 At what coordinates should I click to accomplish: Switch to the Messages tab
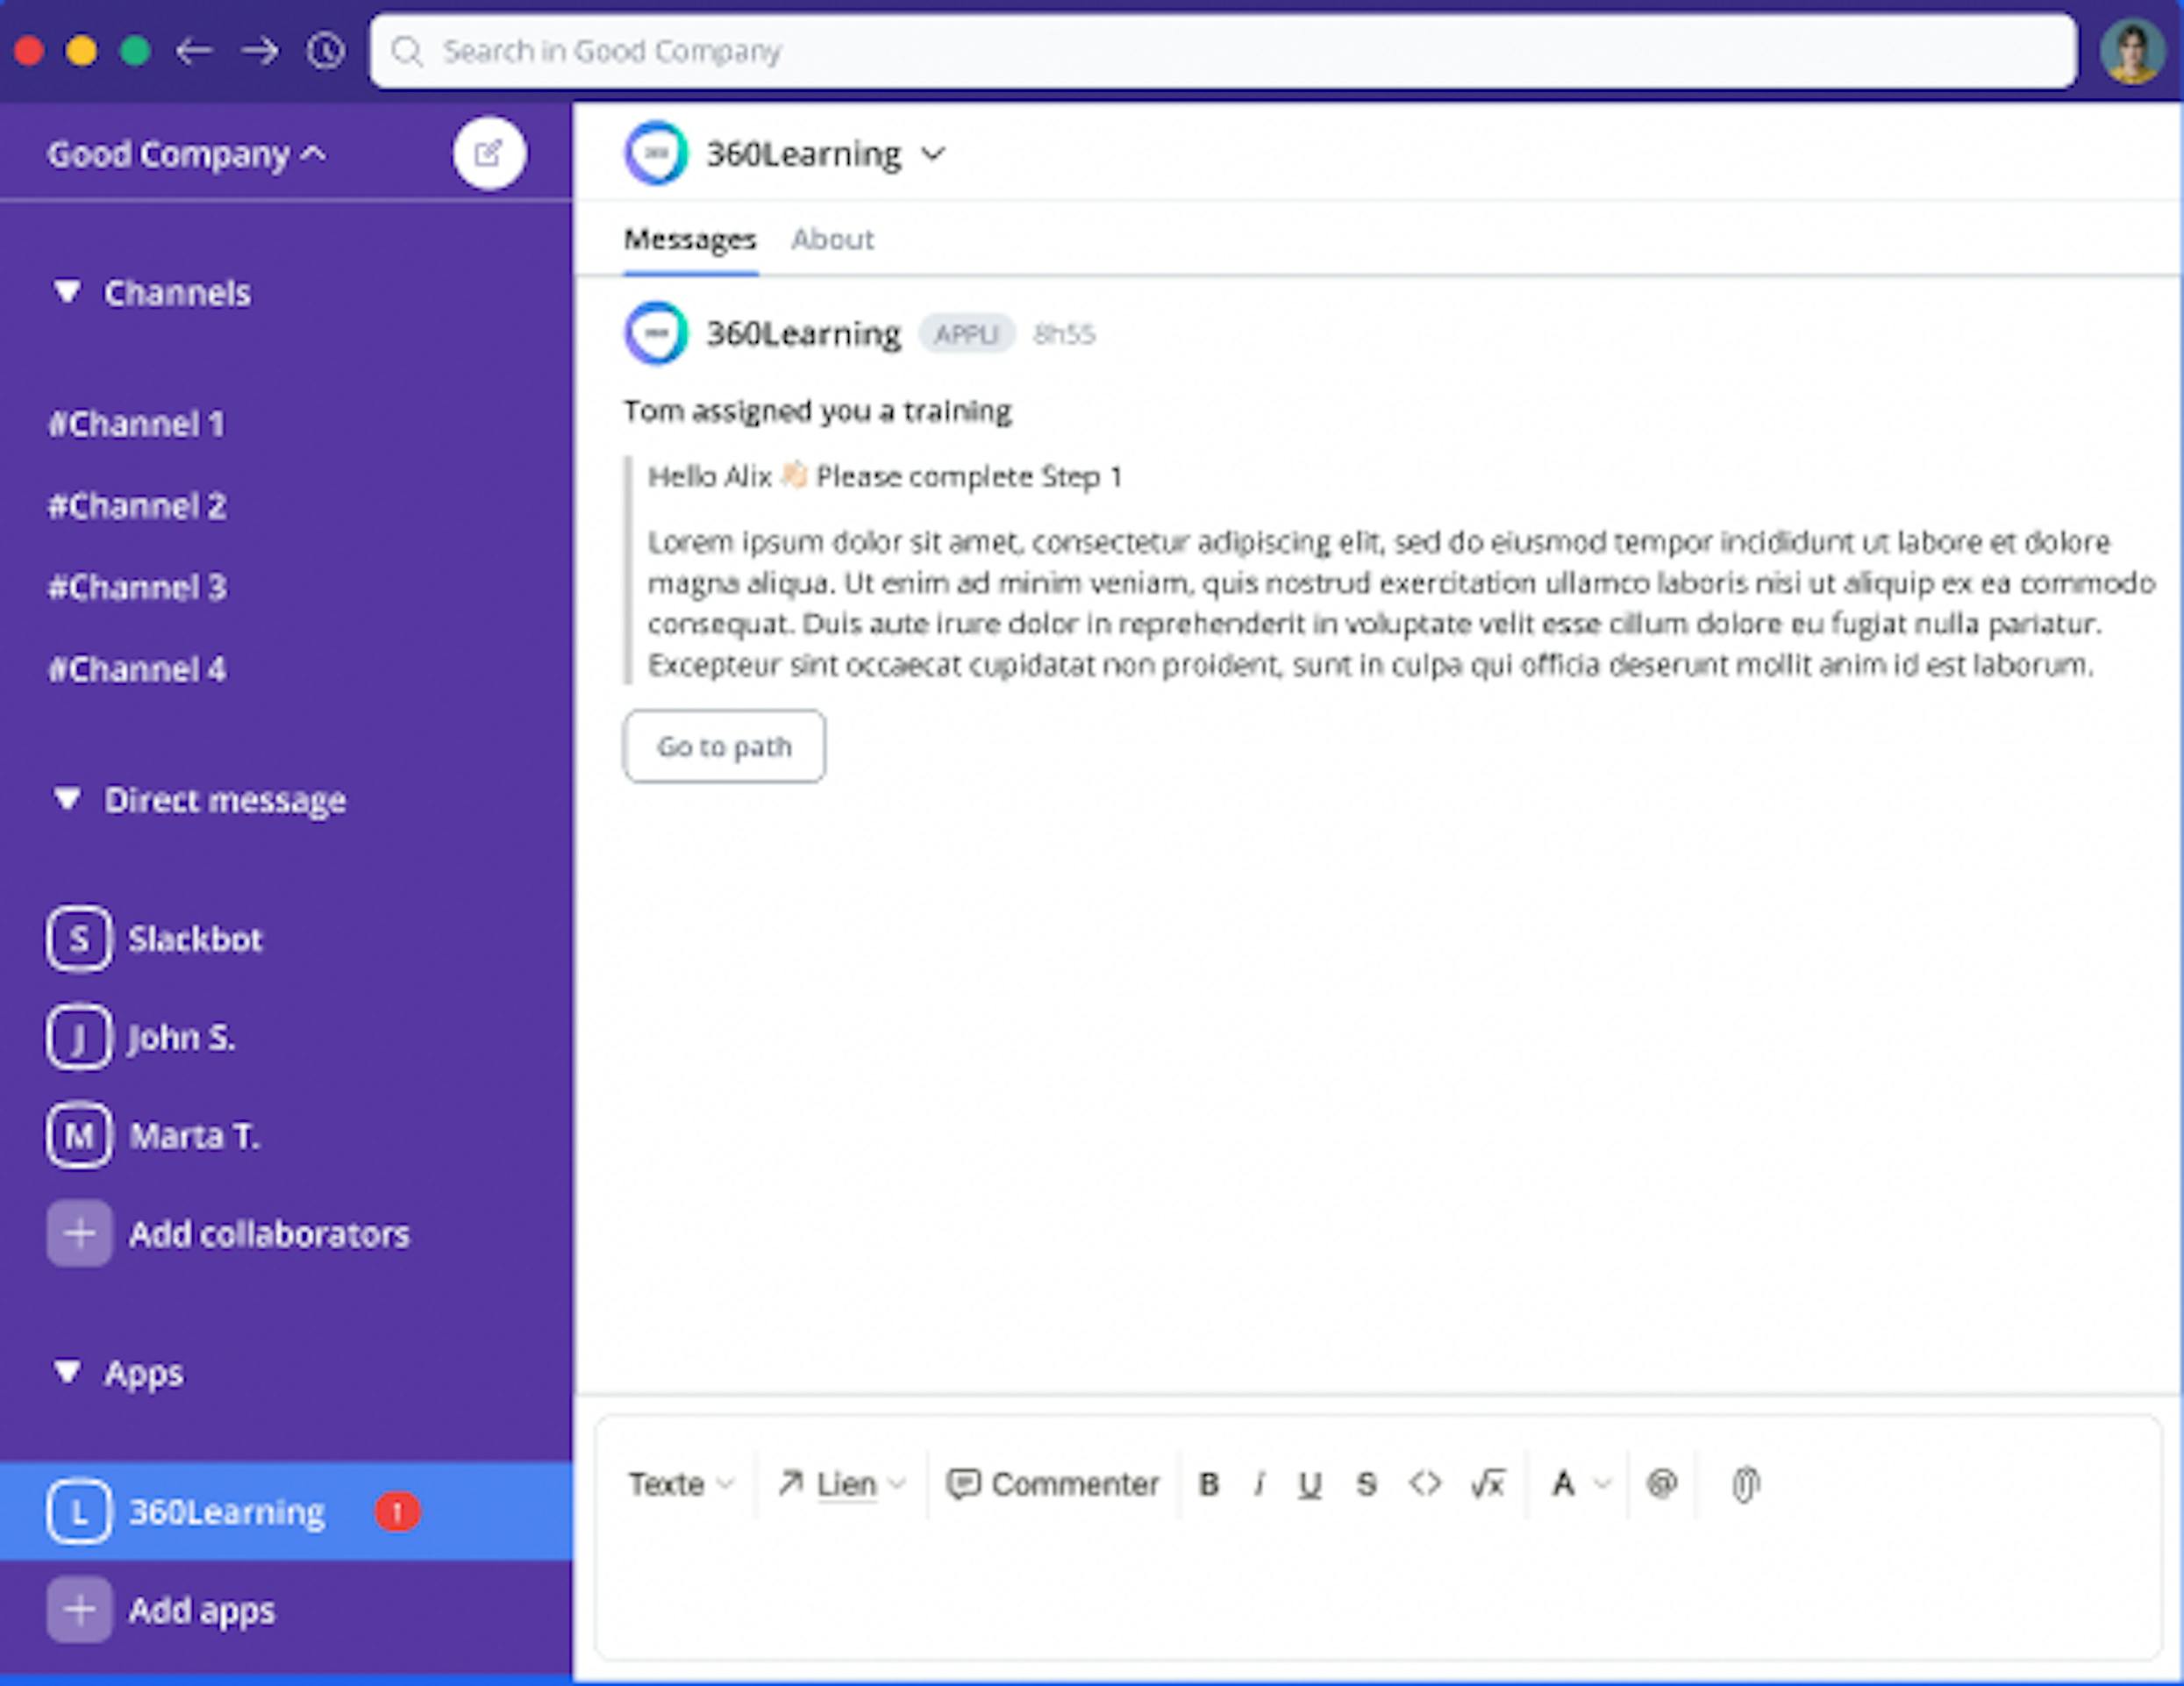[x=690, y=240]
